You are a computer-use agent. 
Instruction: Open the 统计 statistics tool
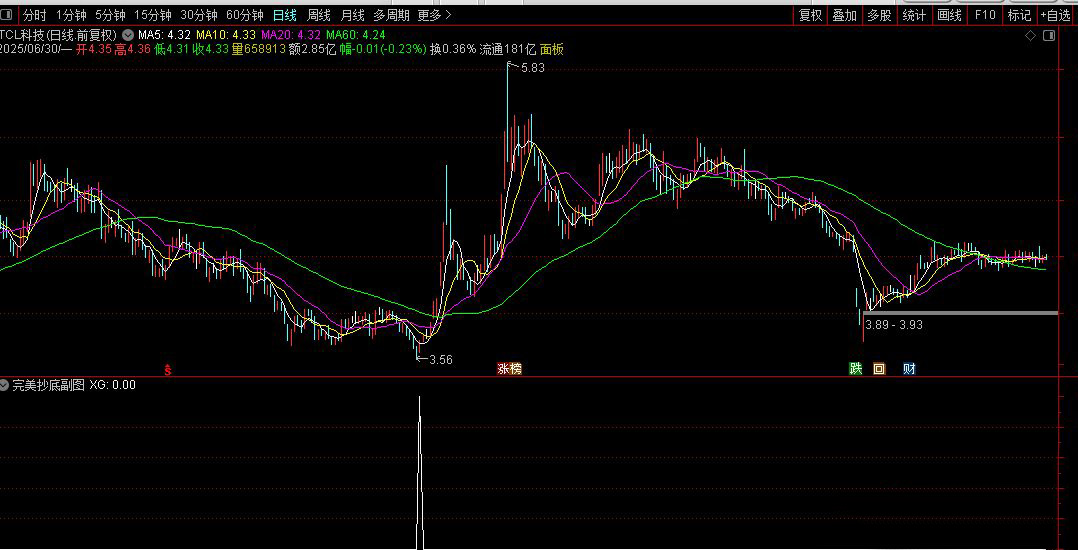click(x=914, y=15)
